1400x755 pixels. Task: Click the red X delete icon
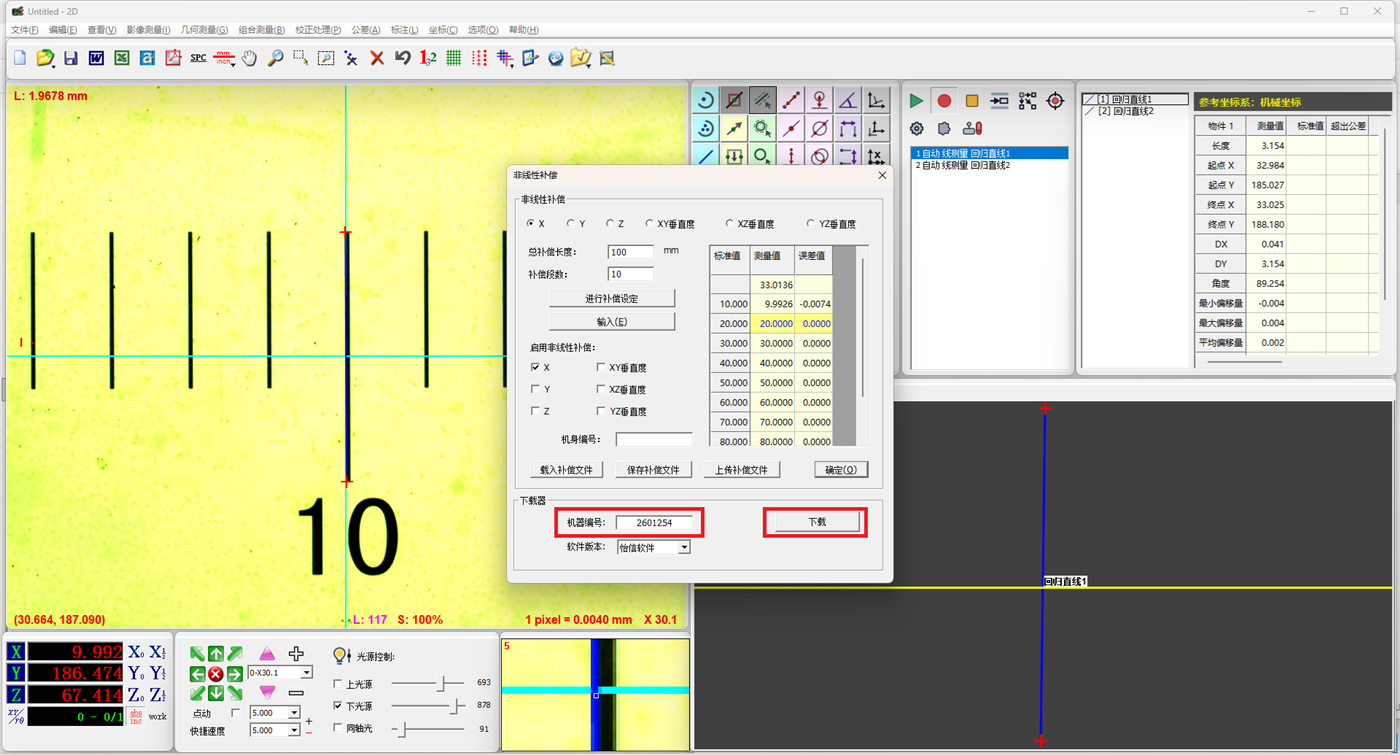pyautogui.click(x=377, y=58)
